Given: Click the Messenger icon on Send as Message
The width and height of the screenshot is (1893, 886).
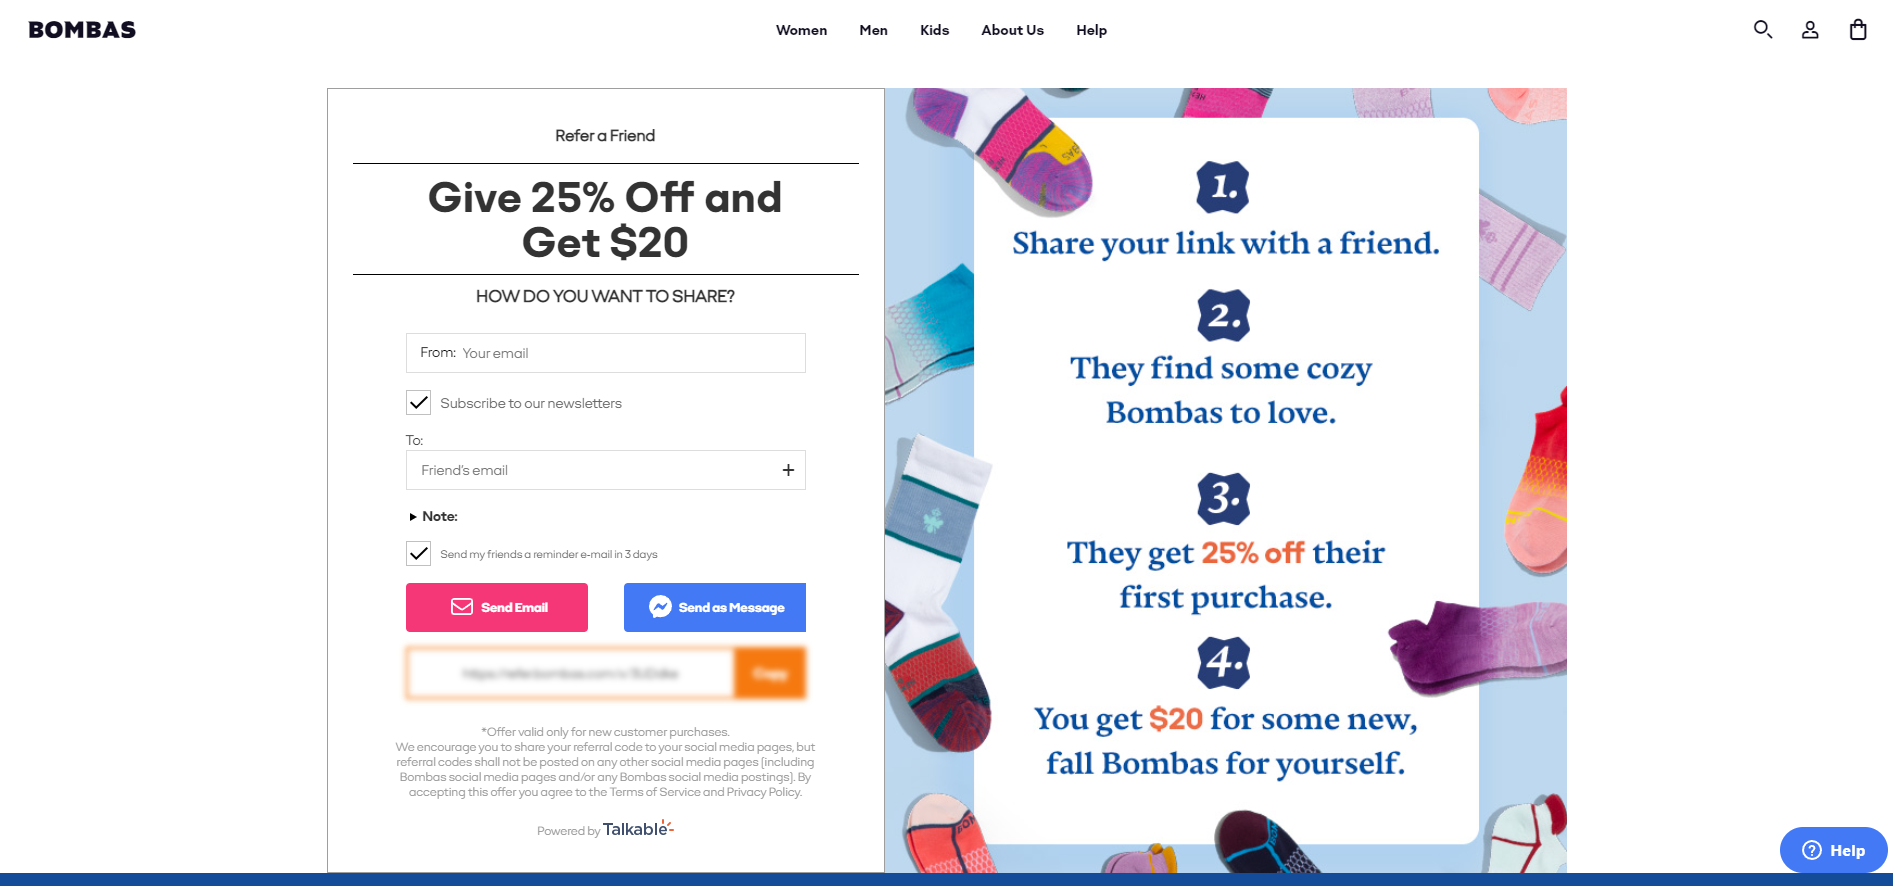Looking at the screenshot, I should coord(662,606).
